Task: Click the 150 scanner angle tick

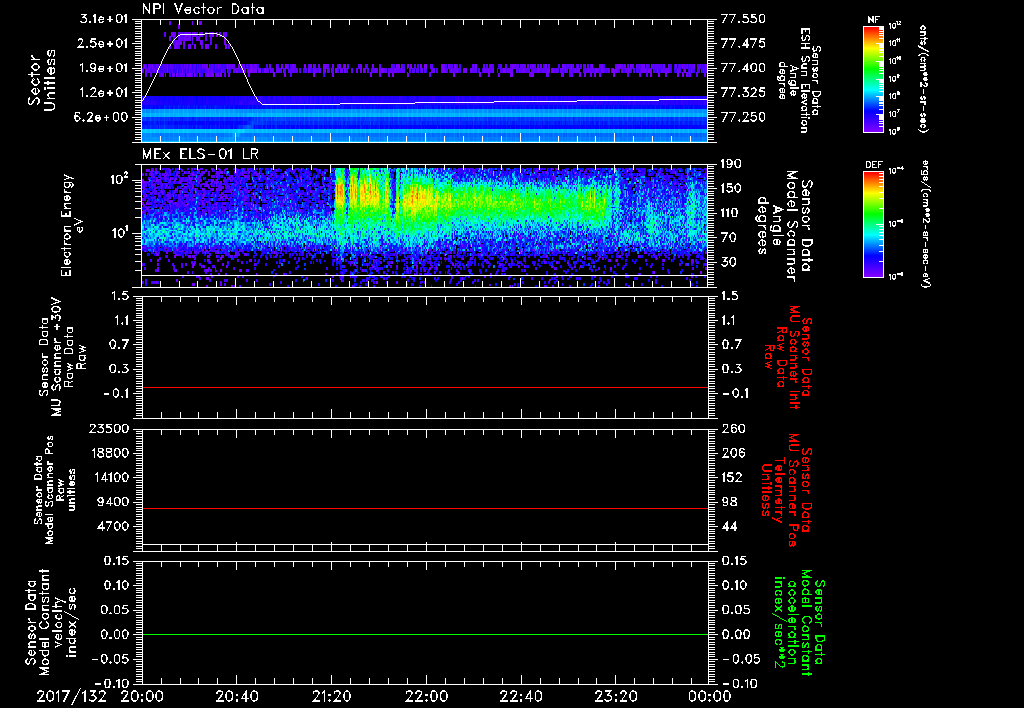Action: point(731,189)
